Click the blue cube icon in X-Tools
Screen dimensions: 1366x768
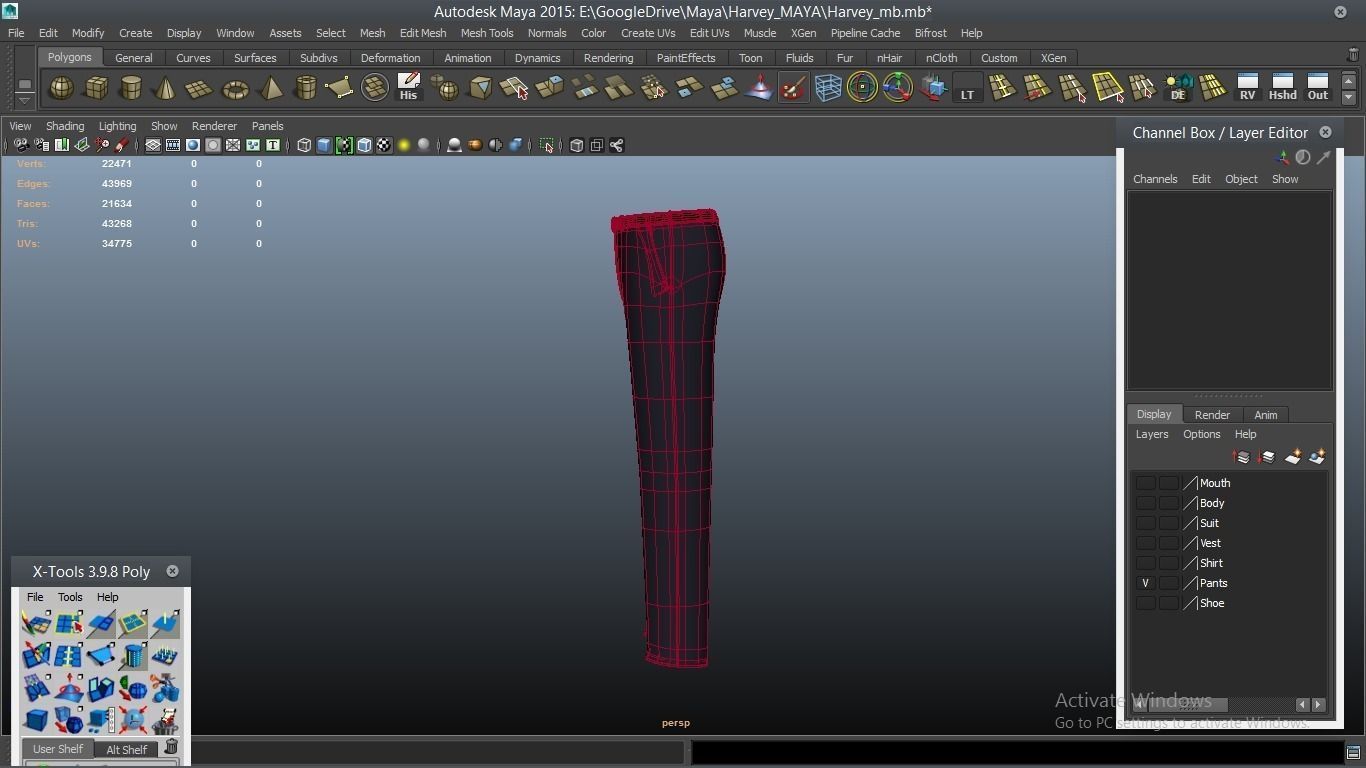coord(36,720)
